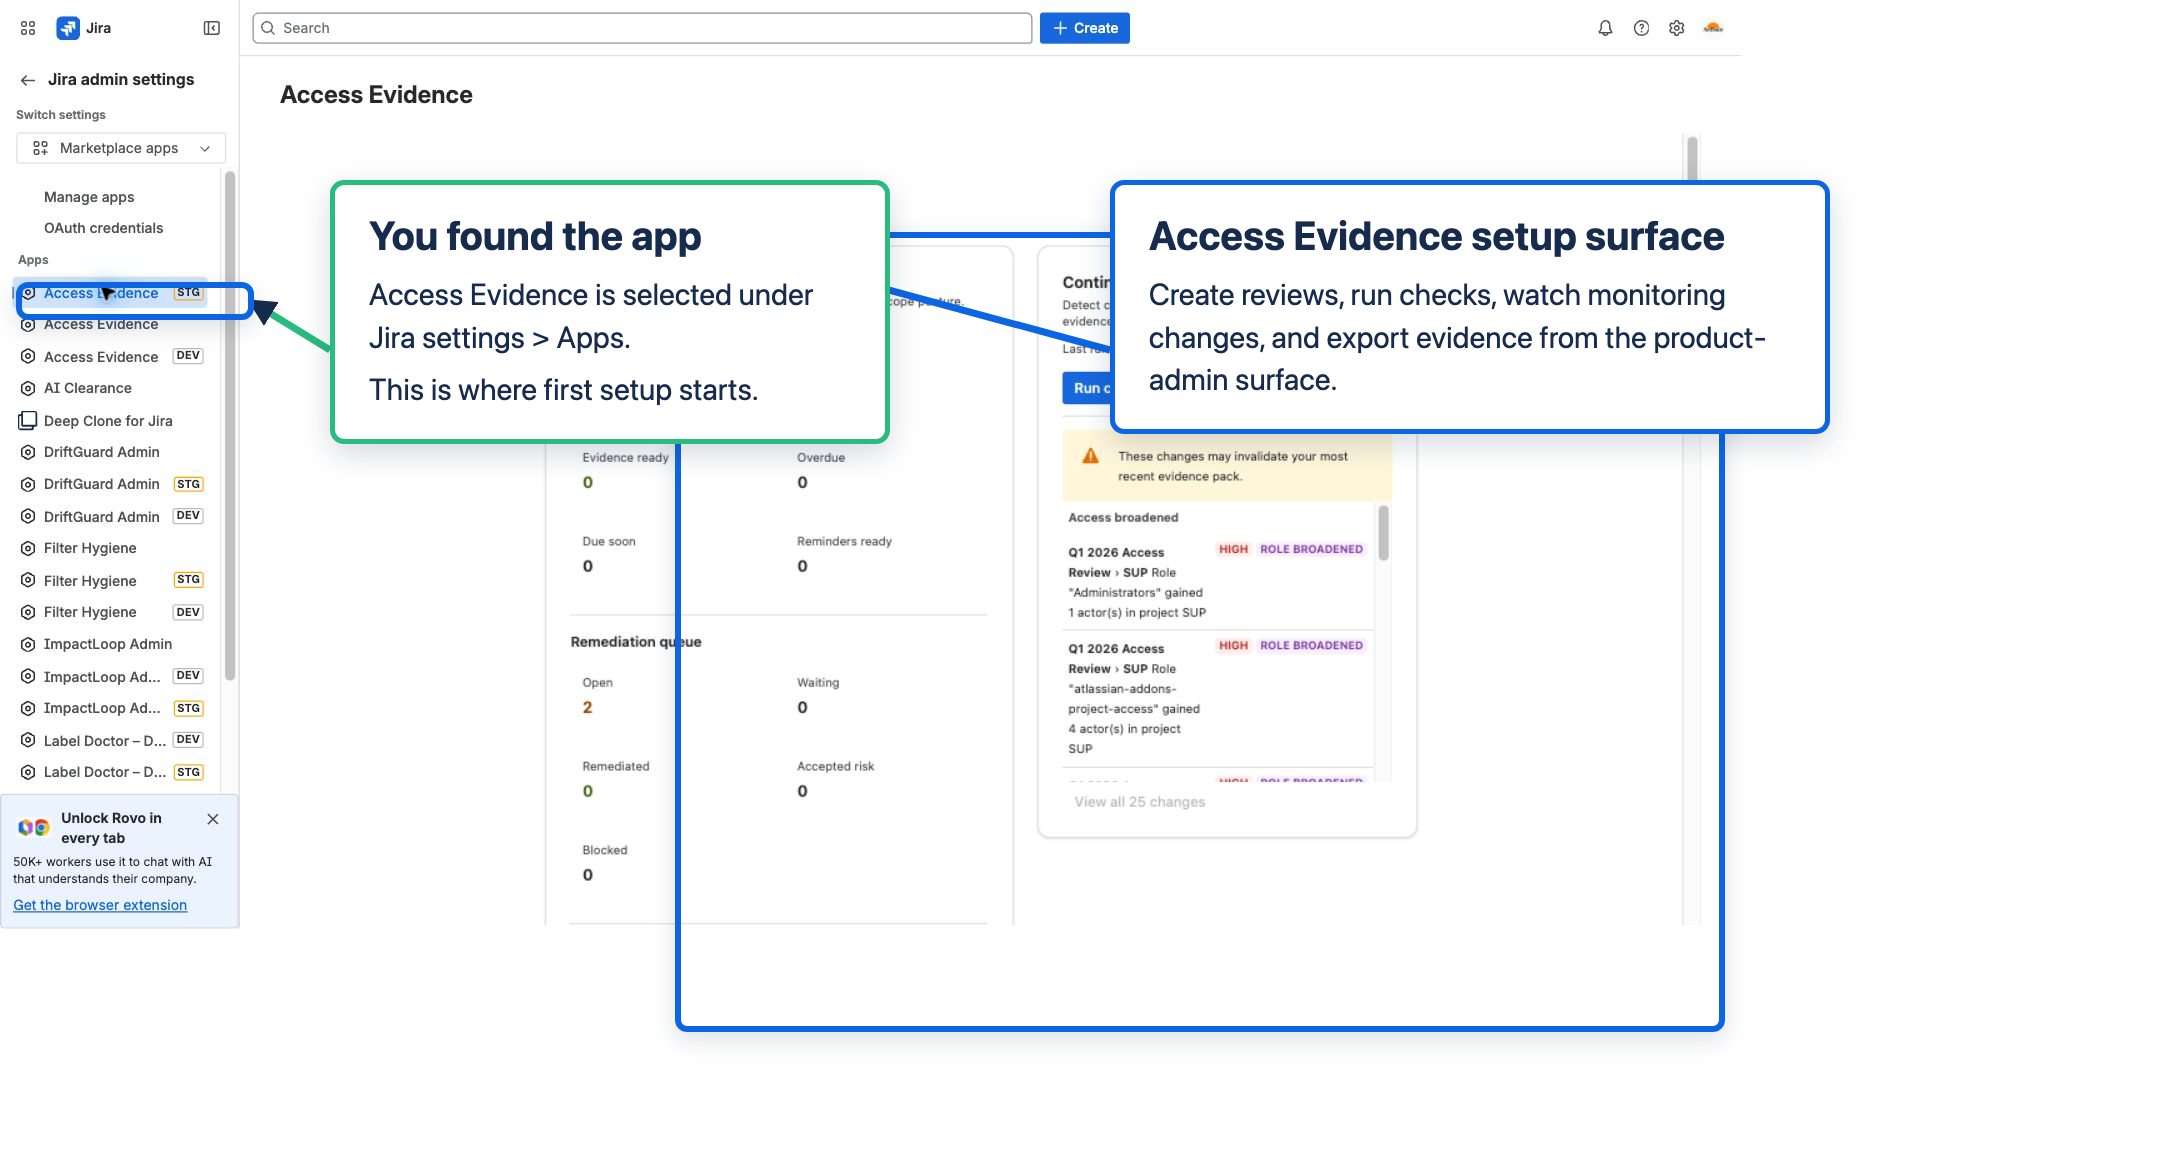The width and height of the screenshot is (2176, 1160).
Task: Open DriftGuard Admin DEV
Action: (x=112, y=517)
